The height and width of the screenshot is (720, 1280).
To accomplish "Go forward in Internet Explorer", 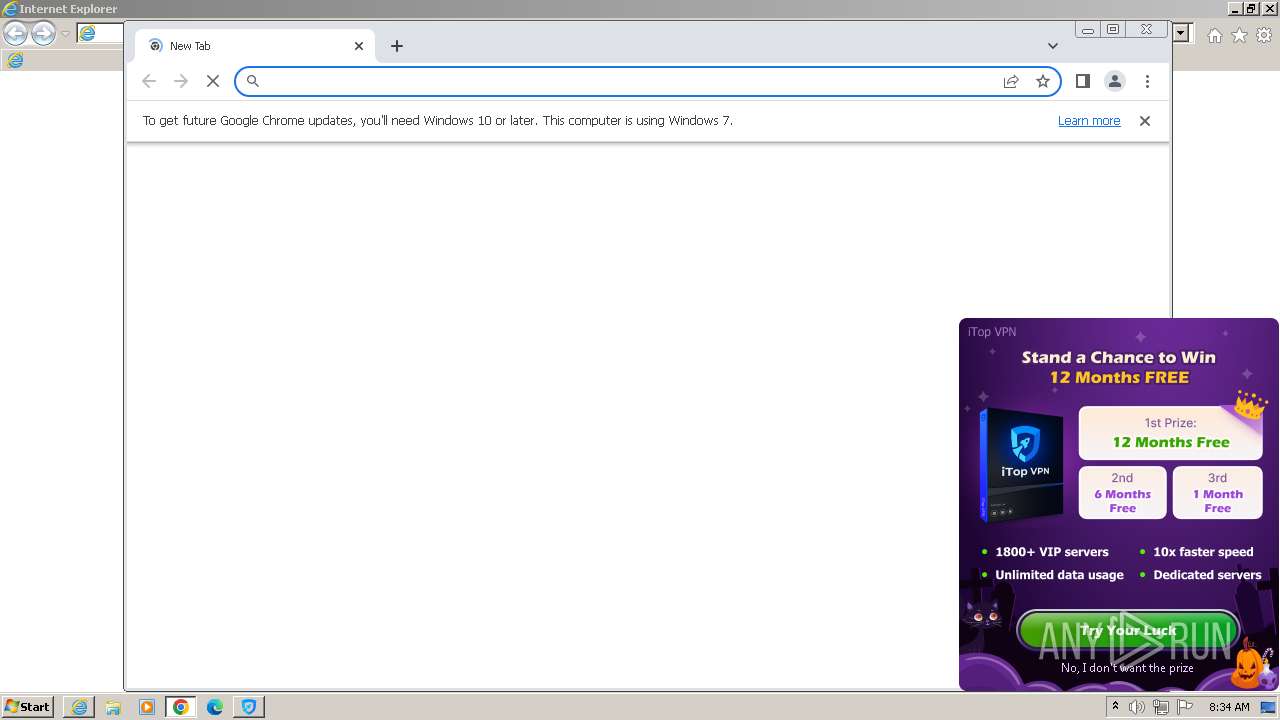I will coord(43,33).
